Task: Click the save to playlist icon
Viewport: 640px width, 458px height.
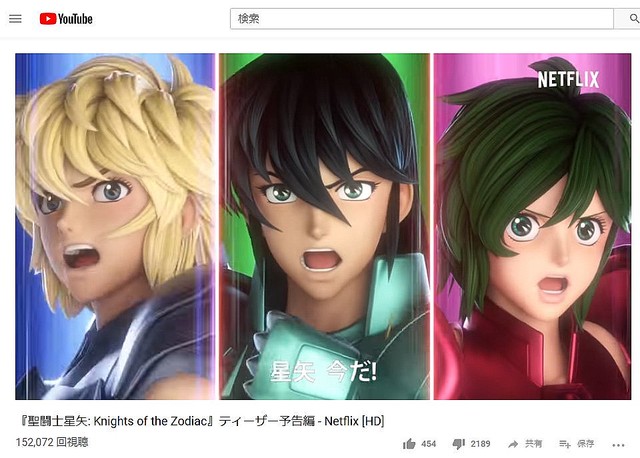Action: [x=565, y=444]
